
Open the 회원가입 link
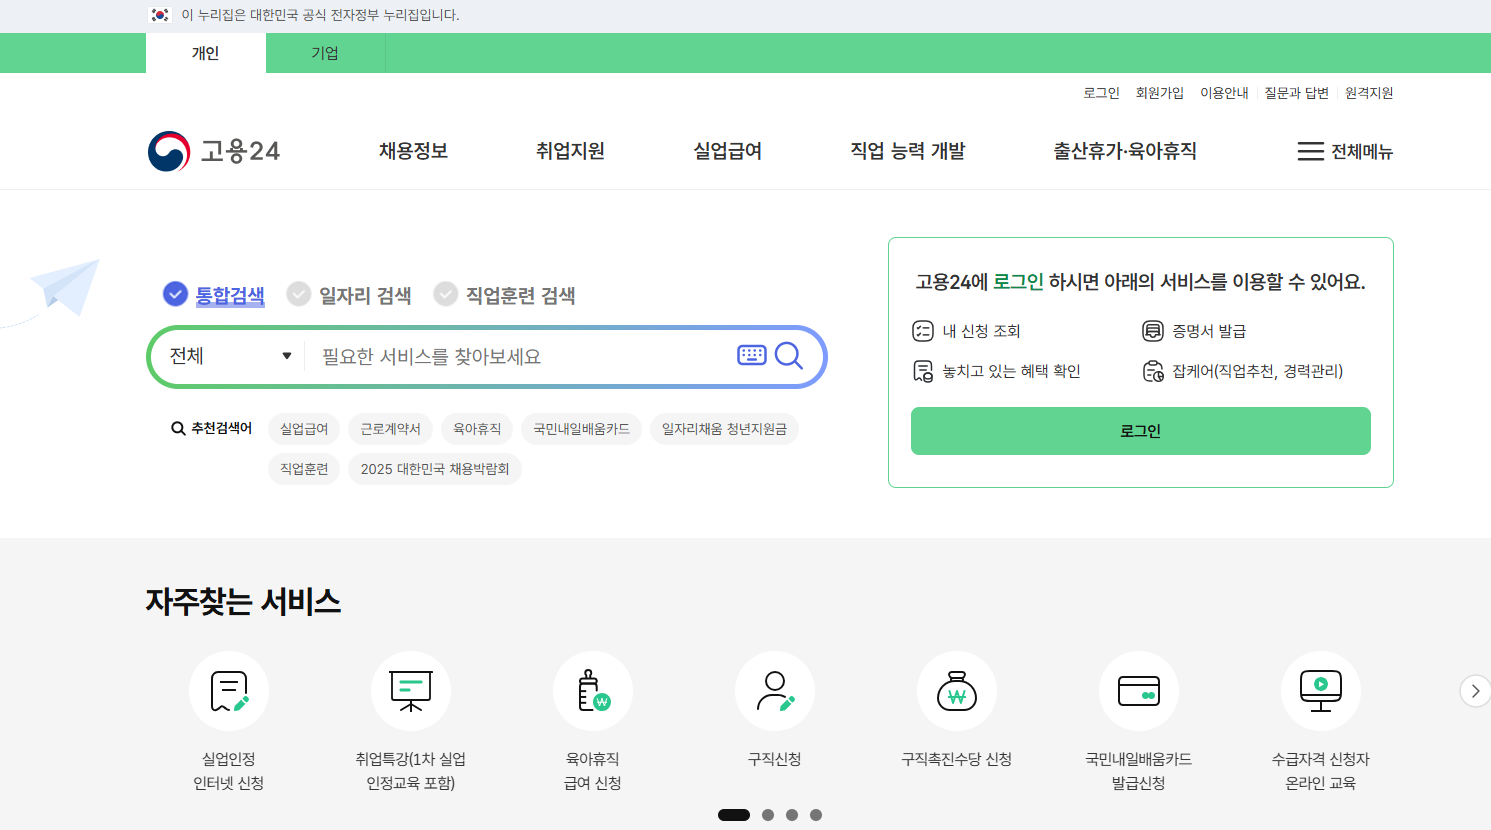click(x=1160, y=93)
